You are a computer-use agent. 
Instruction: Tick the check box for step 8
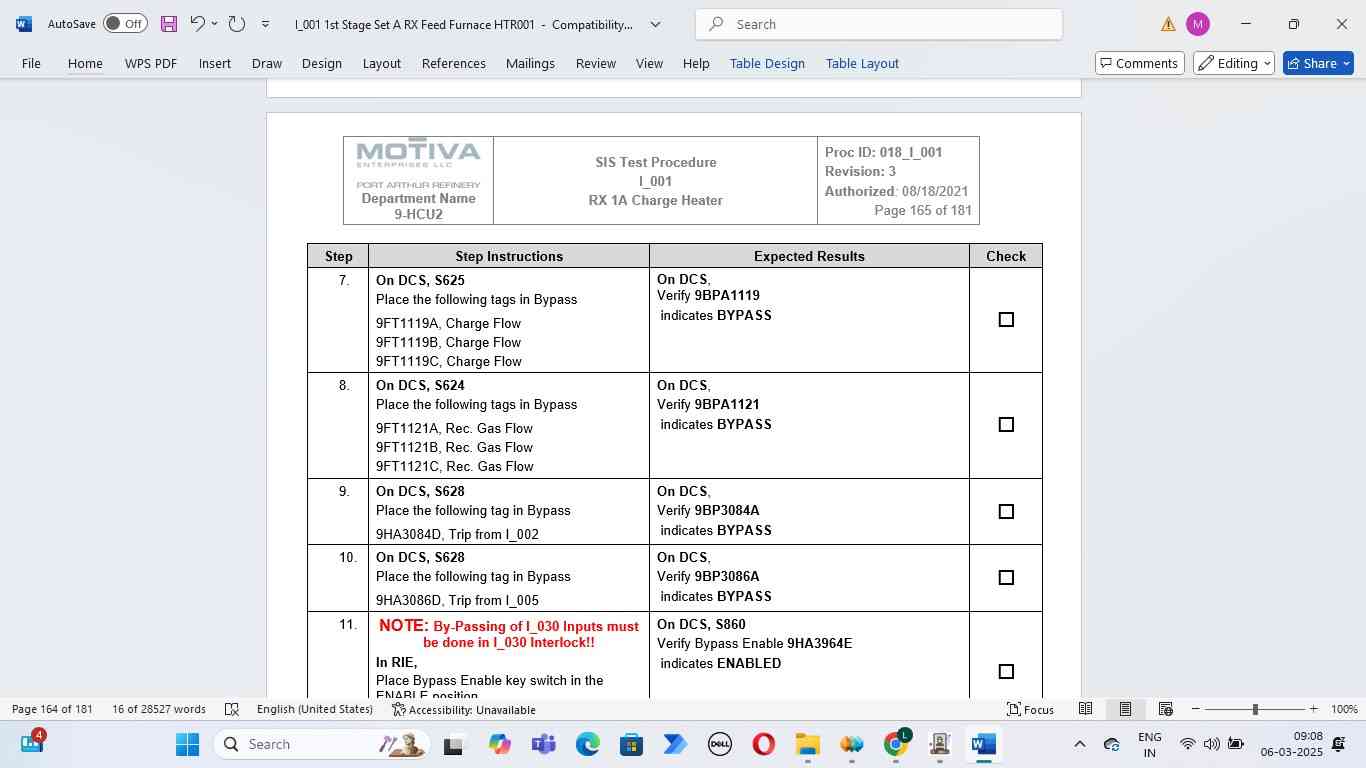(x=1006, y=425)
